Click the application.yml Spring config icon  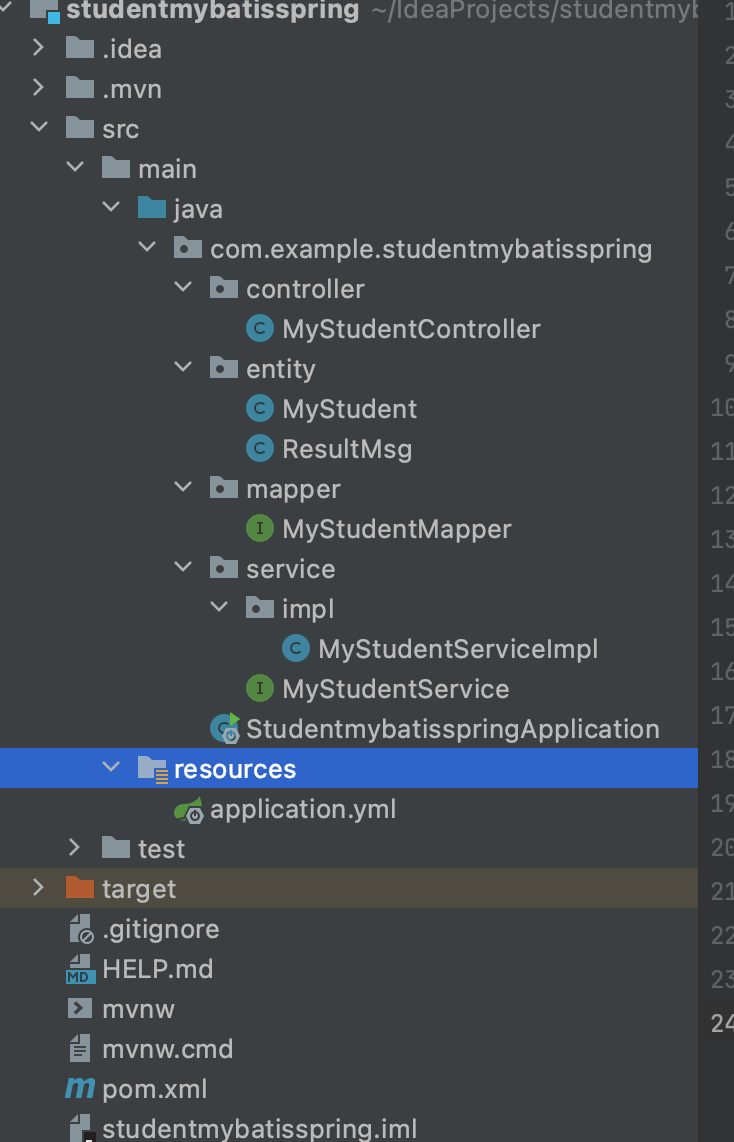coord(189,810)
